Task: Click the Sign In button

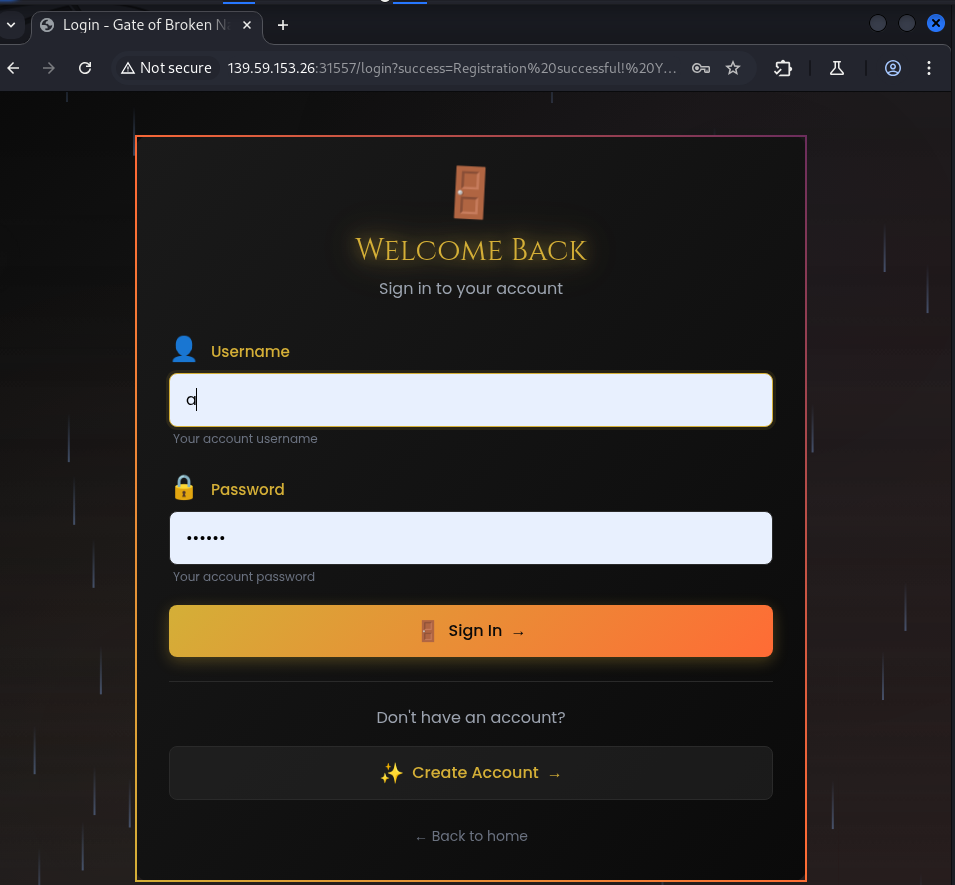Action: pyautogui.click(x=471, y=631)
